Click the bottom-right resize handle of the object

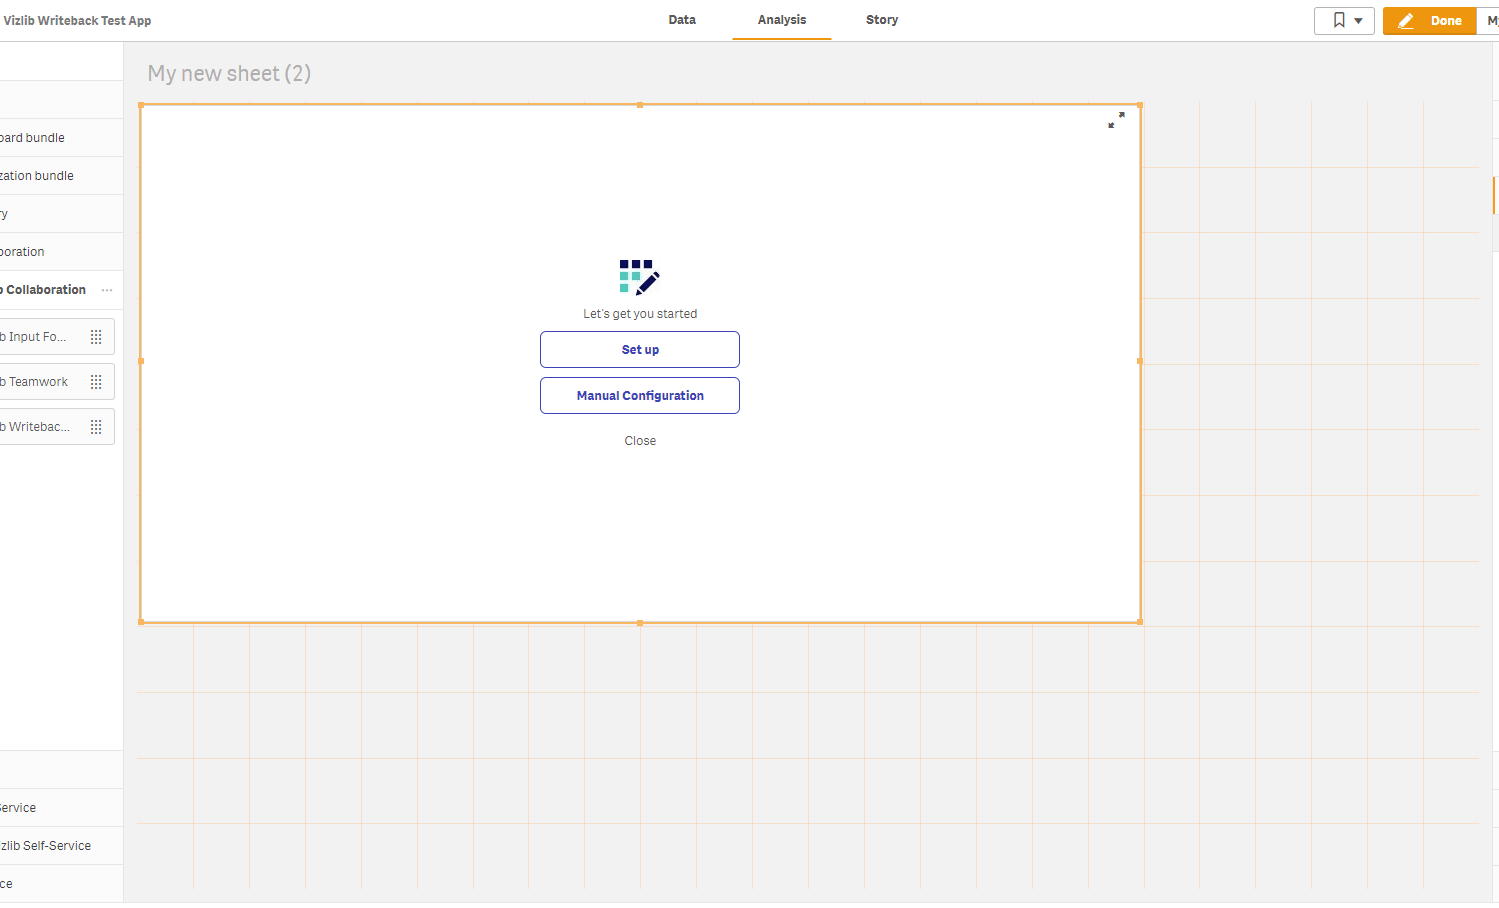(1140, 622)
